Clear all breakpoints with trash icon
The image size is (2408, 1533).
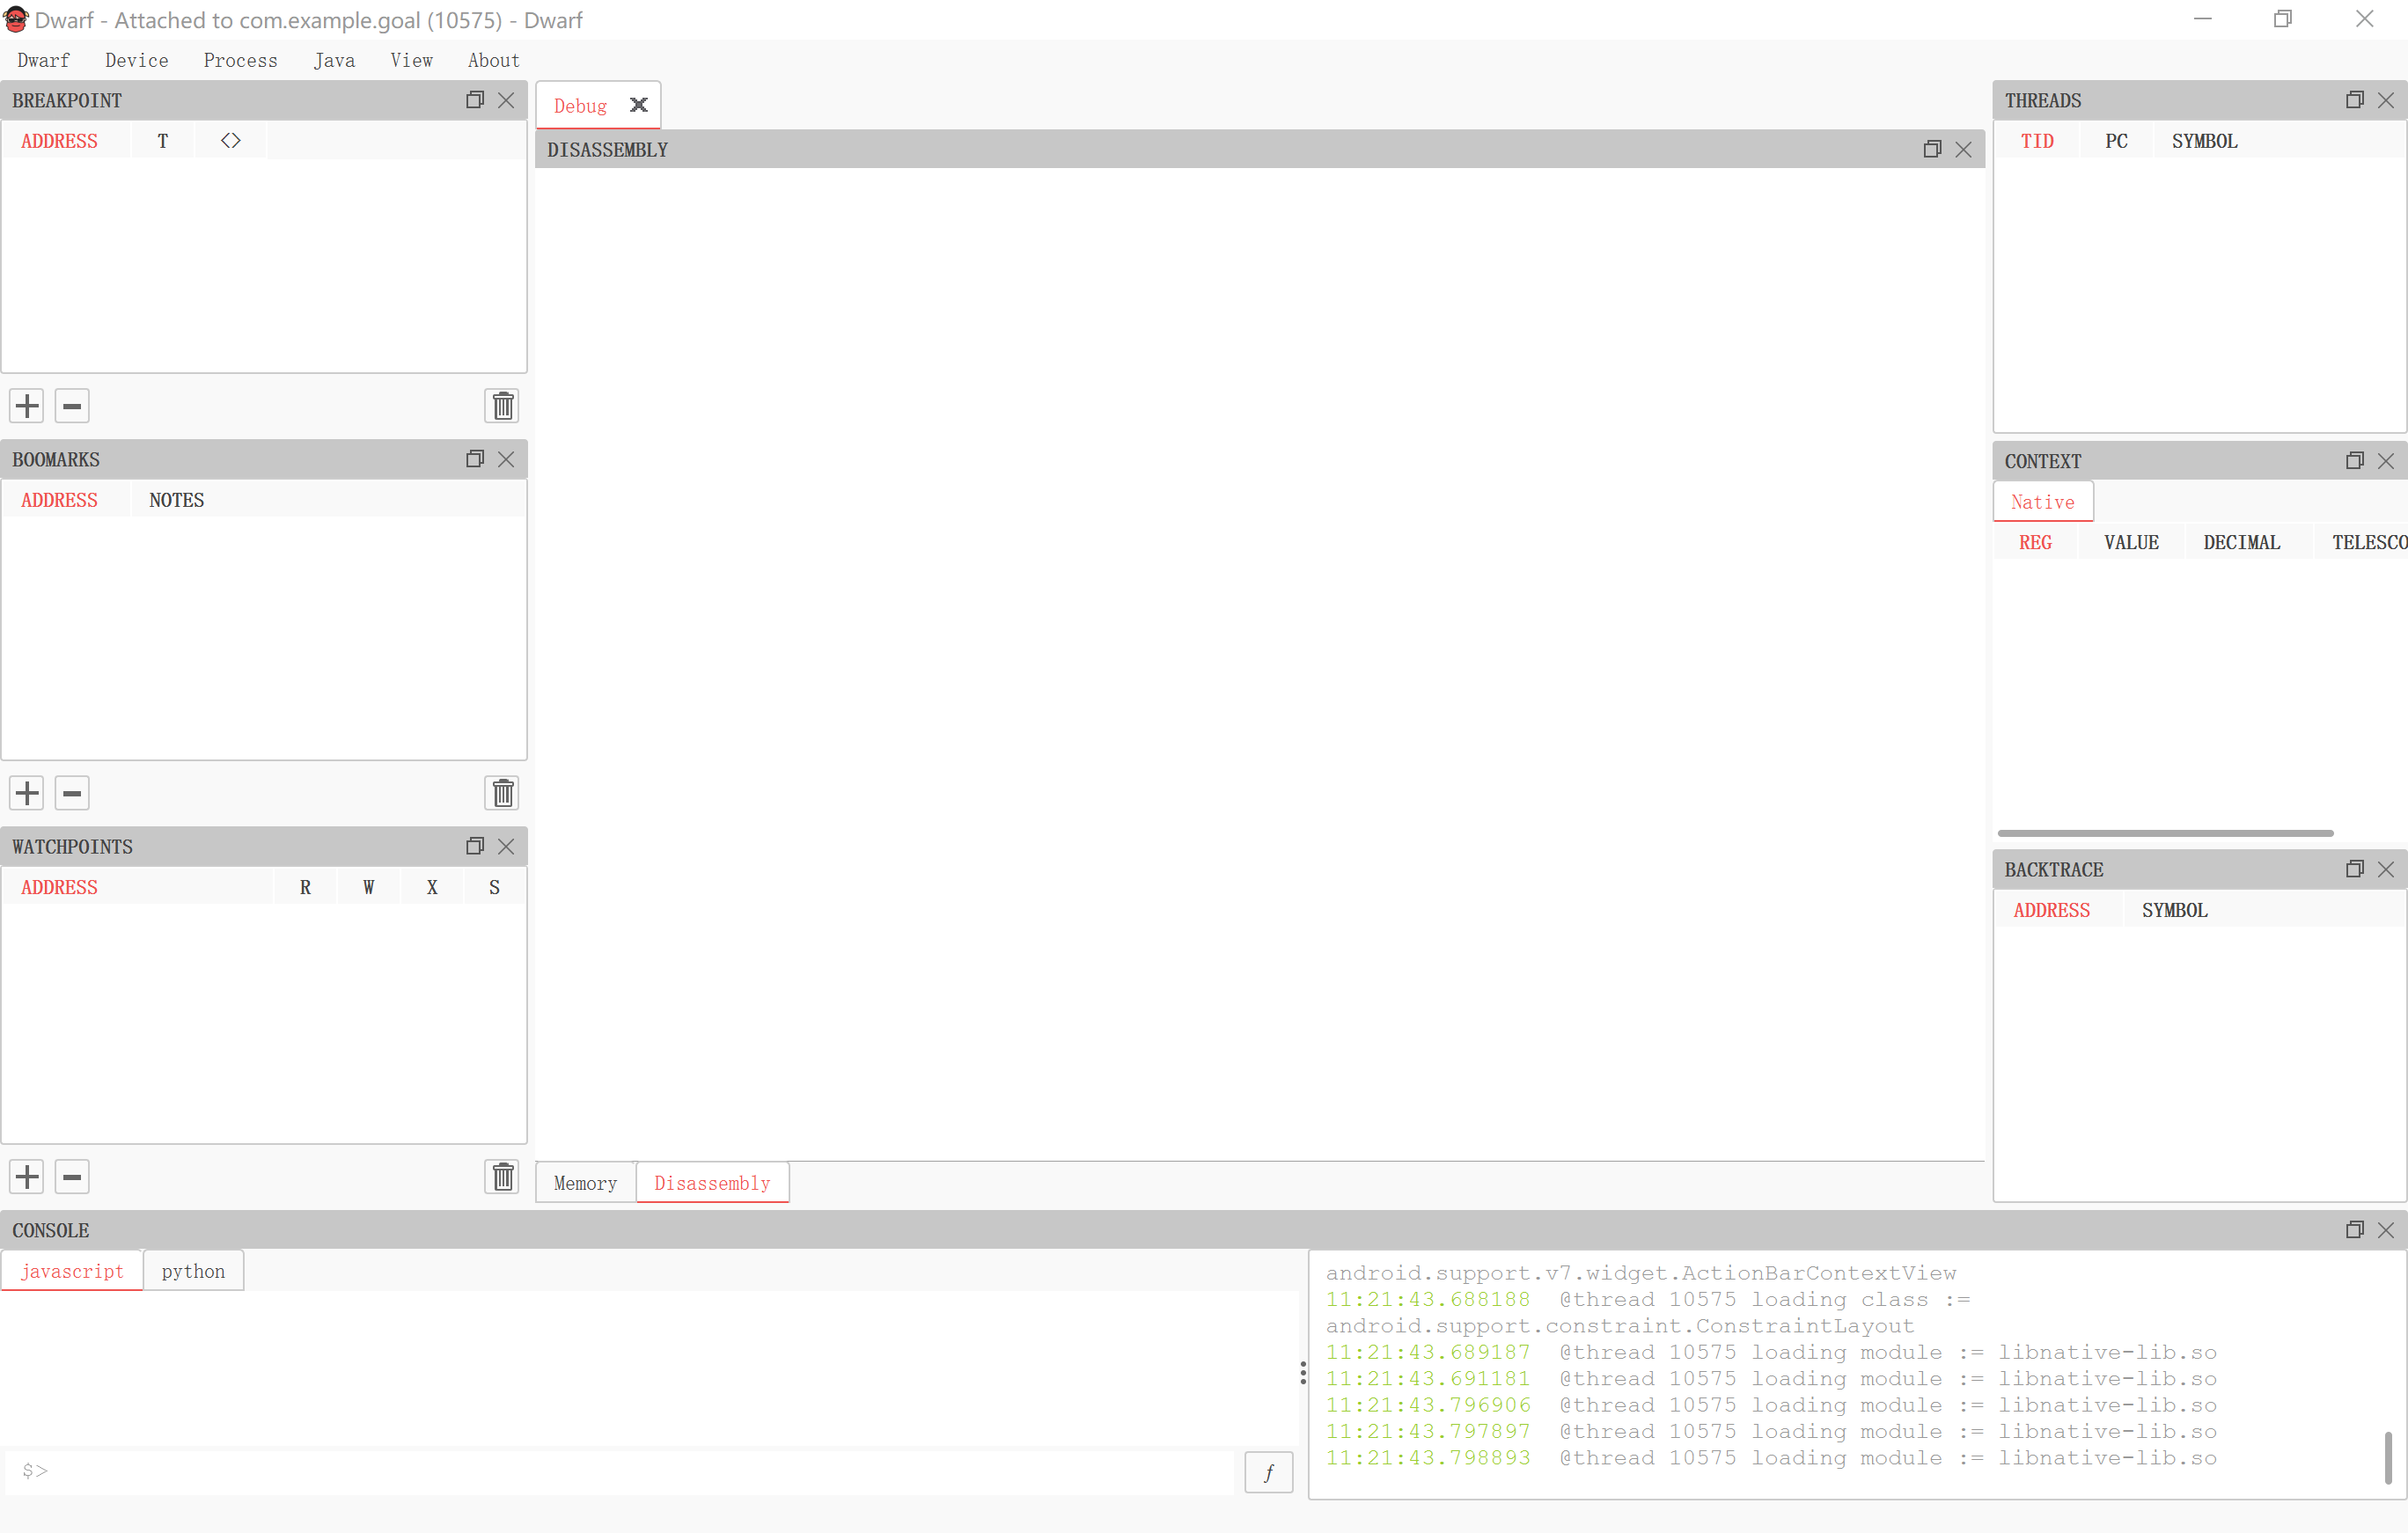503,406
